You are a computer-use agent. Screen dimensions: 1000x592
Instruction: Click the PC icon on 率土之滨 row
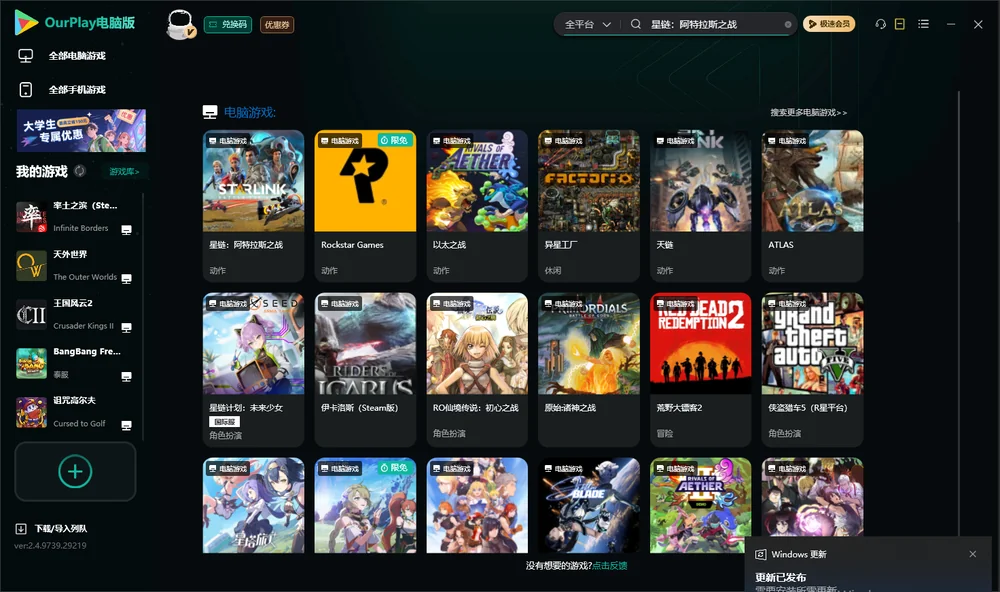126,230
